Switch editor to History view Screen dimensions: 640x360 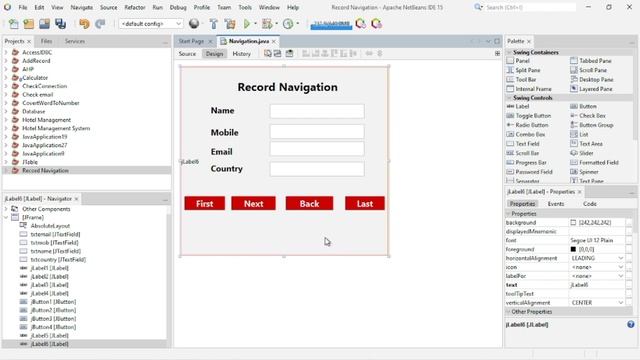242,53
